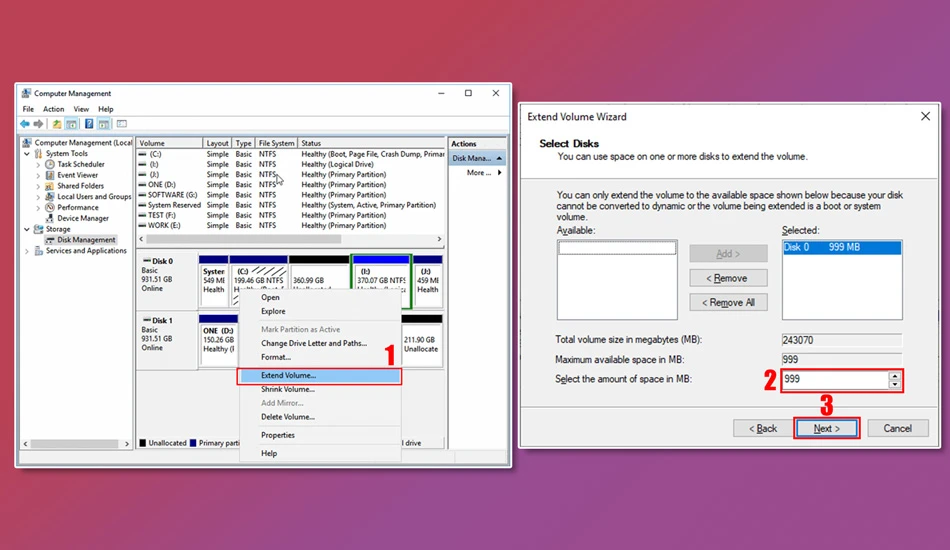Choose Shrink Volume from the context menu
The width and height of the screenshot is (950, 550).
(x=319, y=389)
